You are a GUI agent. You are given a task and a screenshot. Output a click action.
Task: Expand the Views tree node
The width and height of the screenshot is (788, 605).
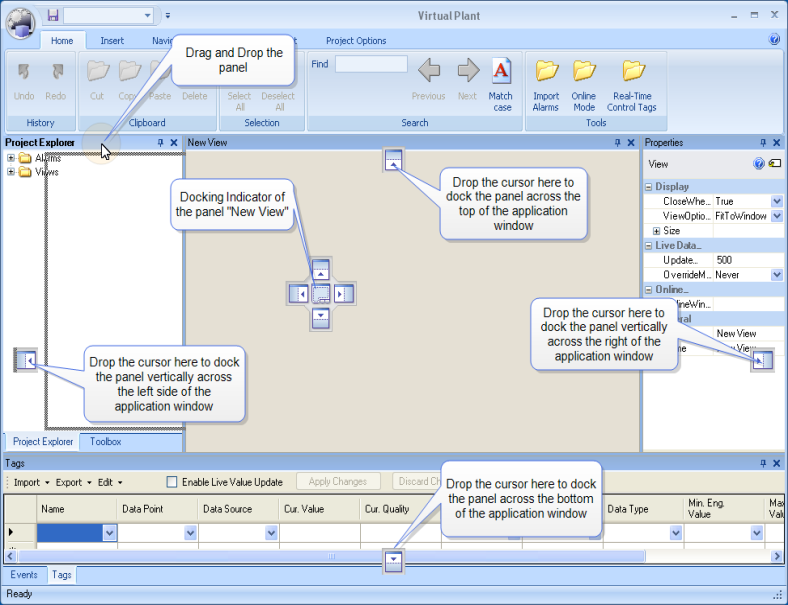(x=11, y=172)
